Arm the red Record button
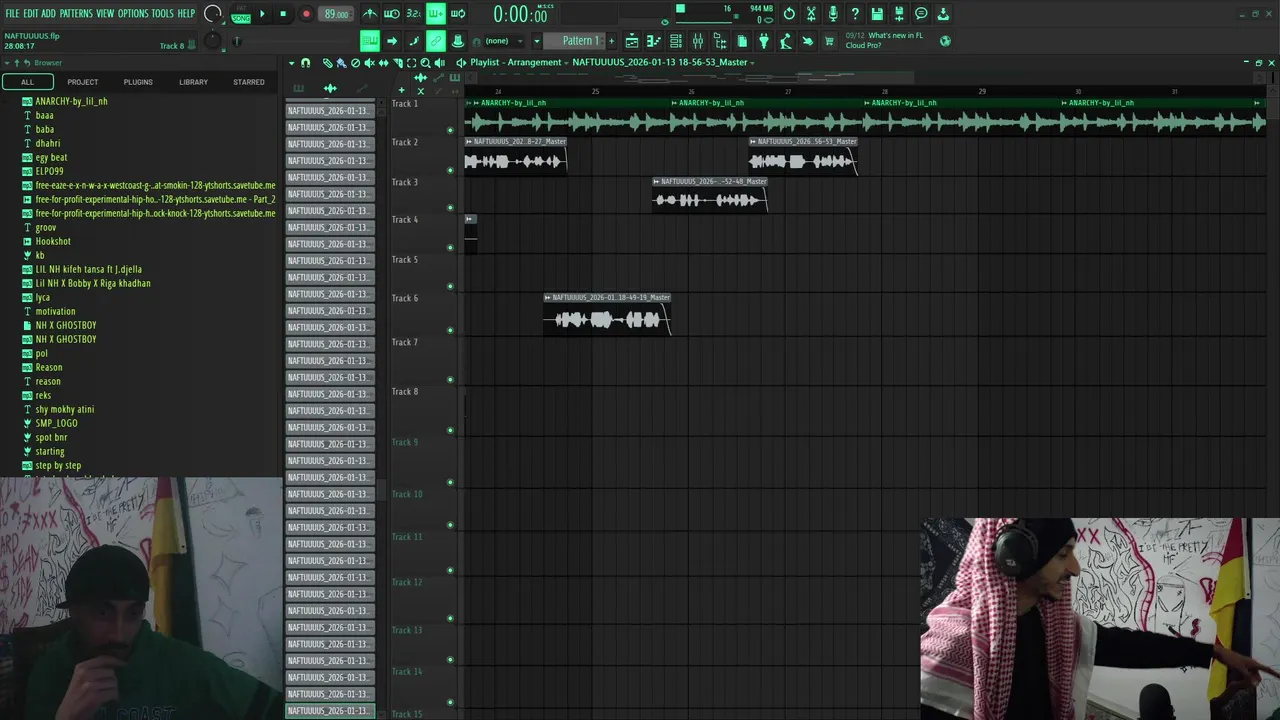Image resolution: width=1280 pixels, height=720 pixels. tap(306, 14)
